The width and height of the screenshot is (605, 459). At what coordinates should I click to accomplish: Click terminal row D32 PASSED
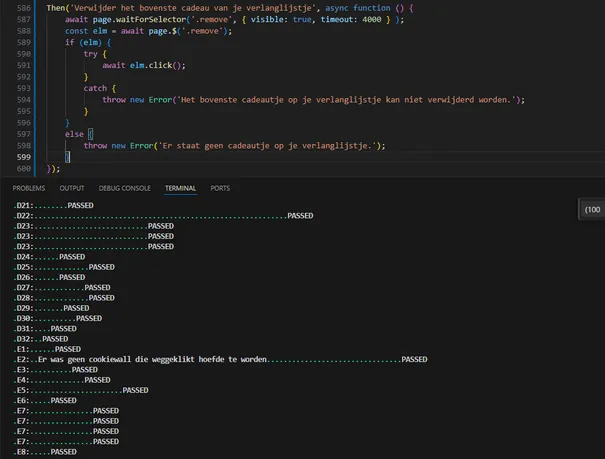click(x=41, y=339)
